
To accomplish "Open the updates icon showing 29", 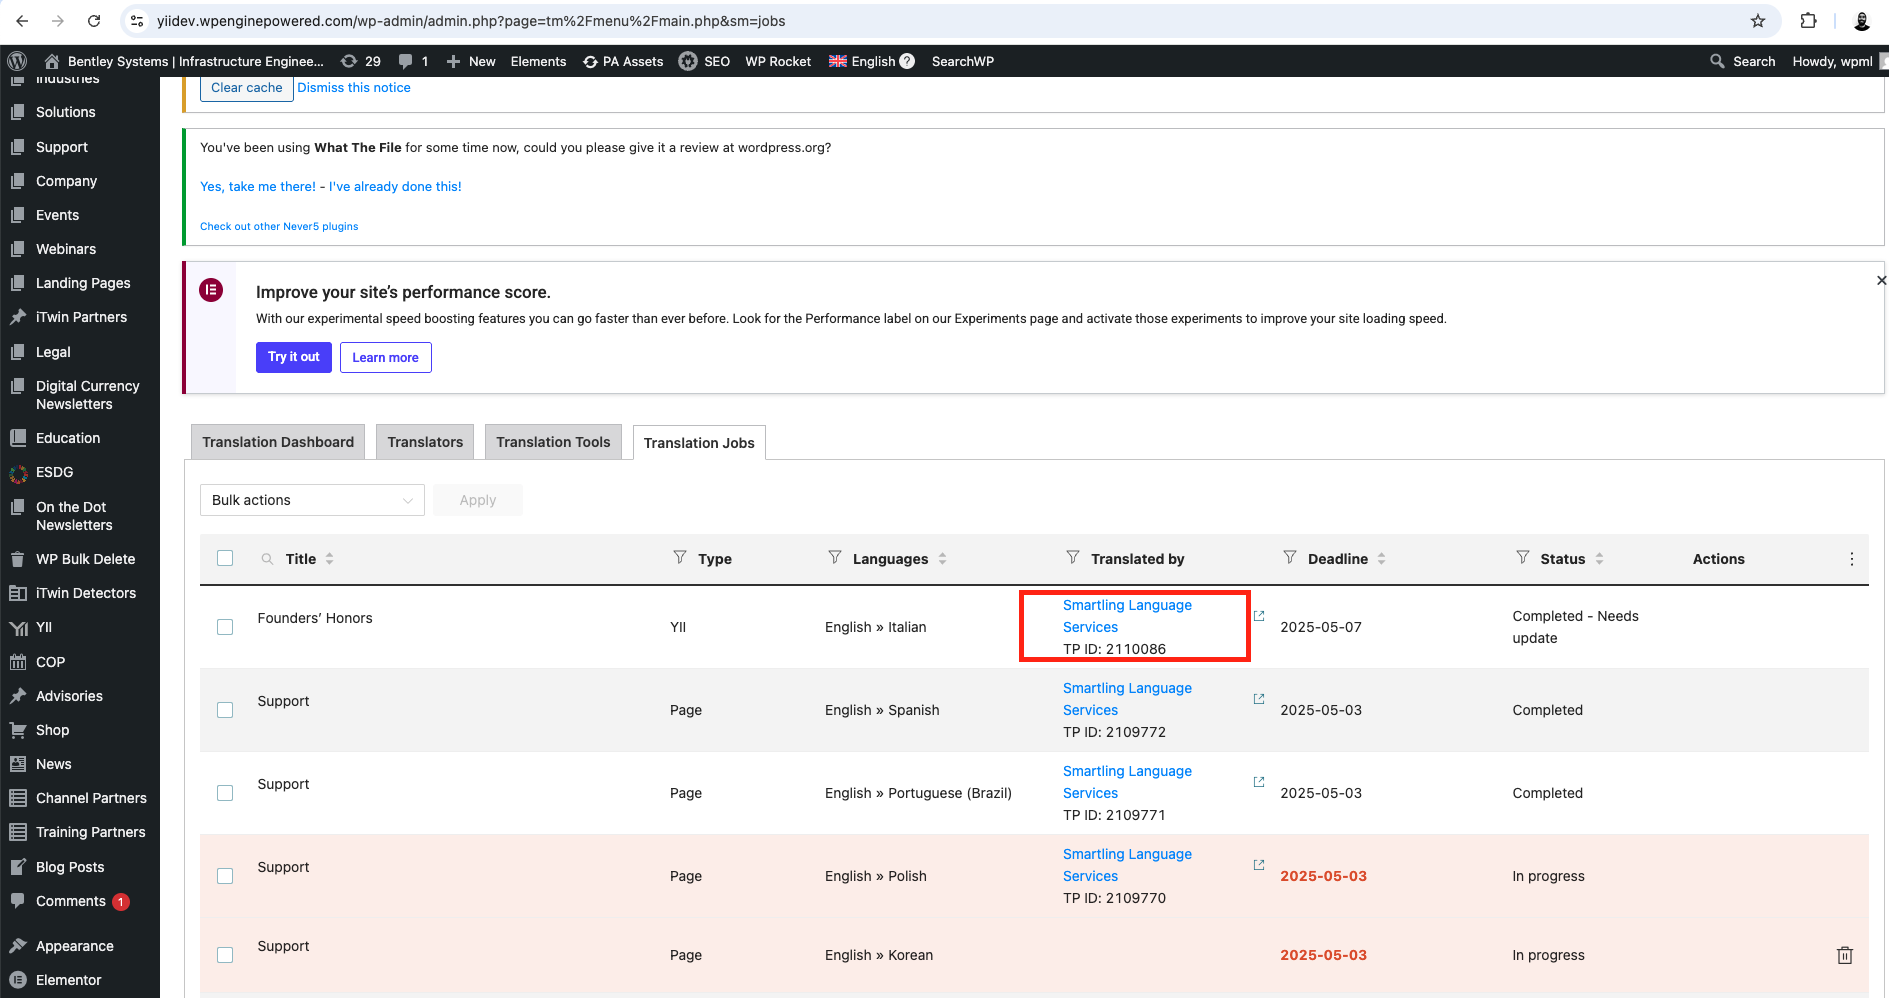I will pos(361,61).
